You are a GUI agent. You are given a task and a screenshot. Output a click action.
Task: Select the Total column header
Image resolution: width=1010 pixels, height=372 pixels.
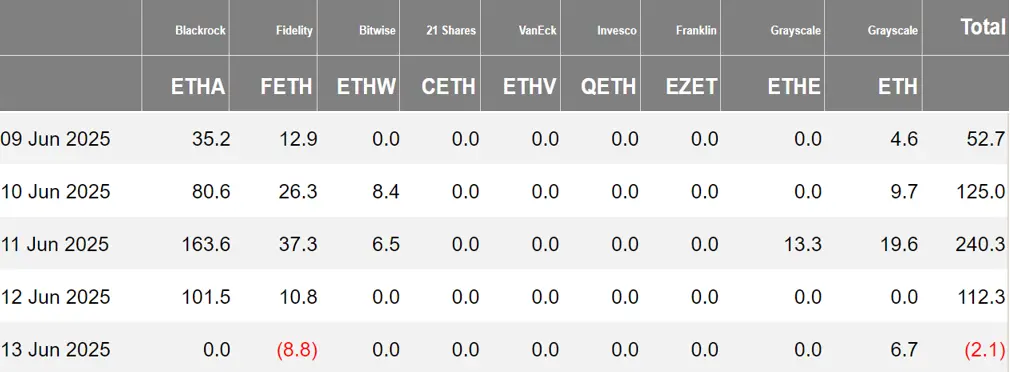[983, 26]
